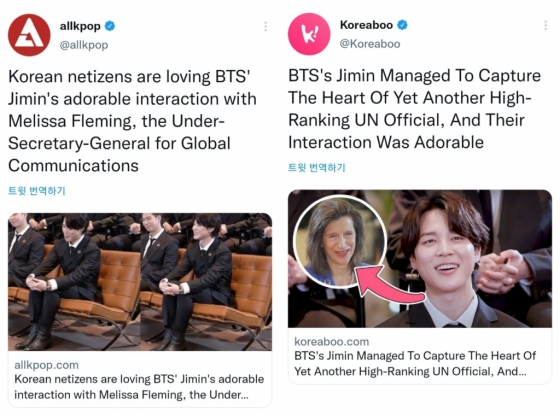
Task: Open the allkpop article photo of seated men
Action: (x=140, y=282)
